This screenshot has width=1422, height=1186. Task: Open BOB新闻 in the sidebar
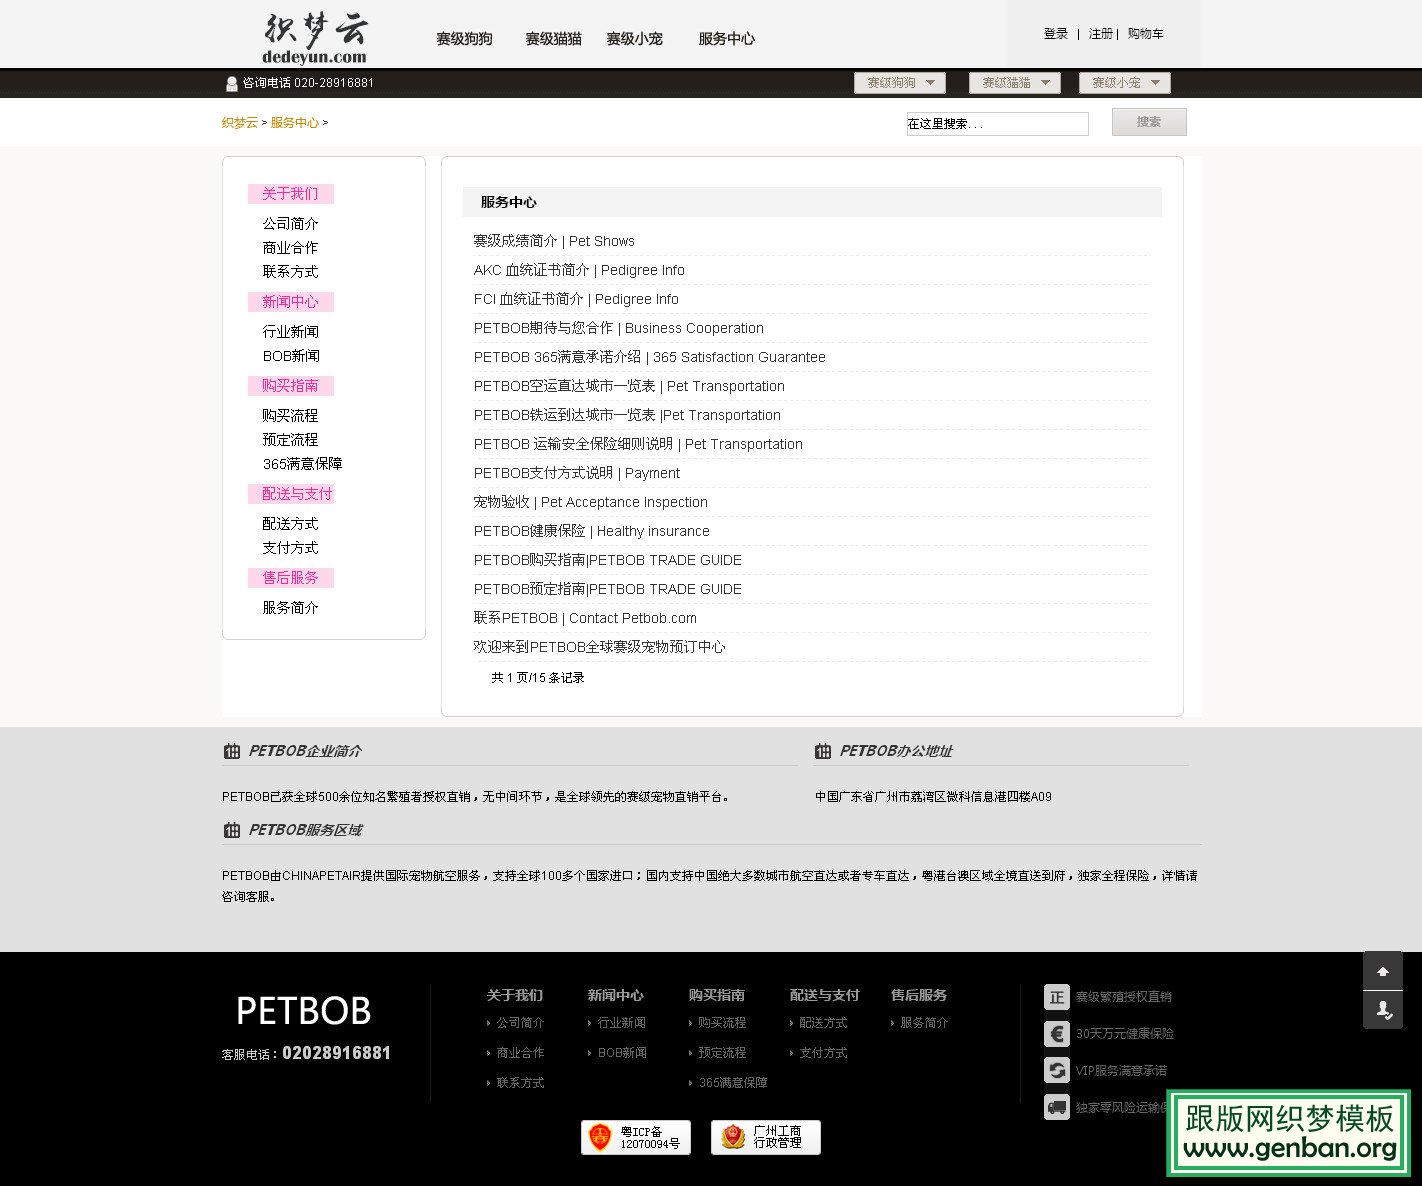point(292,356)
